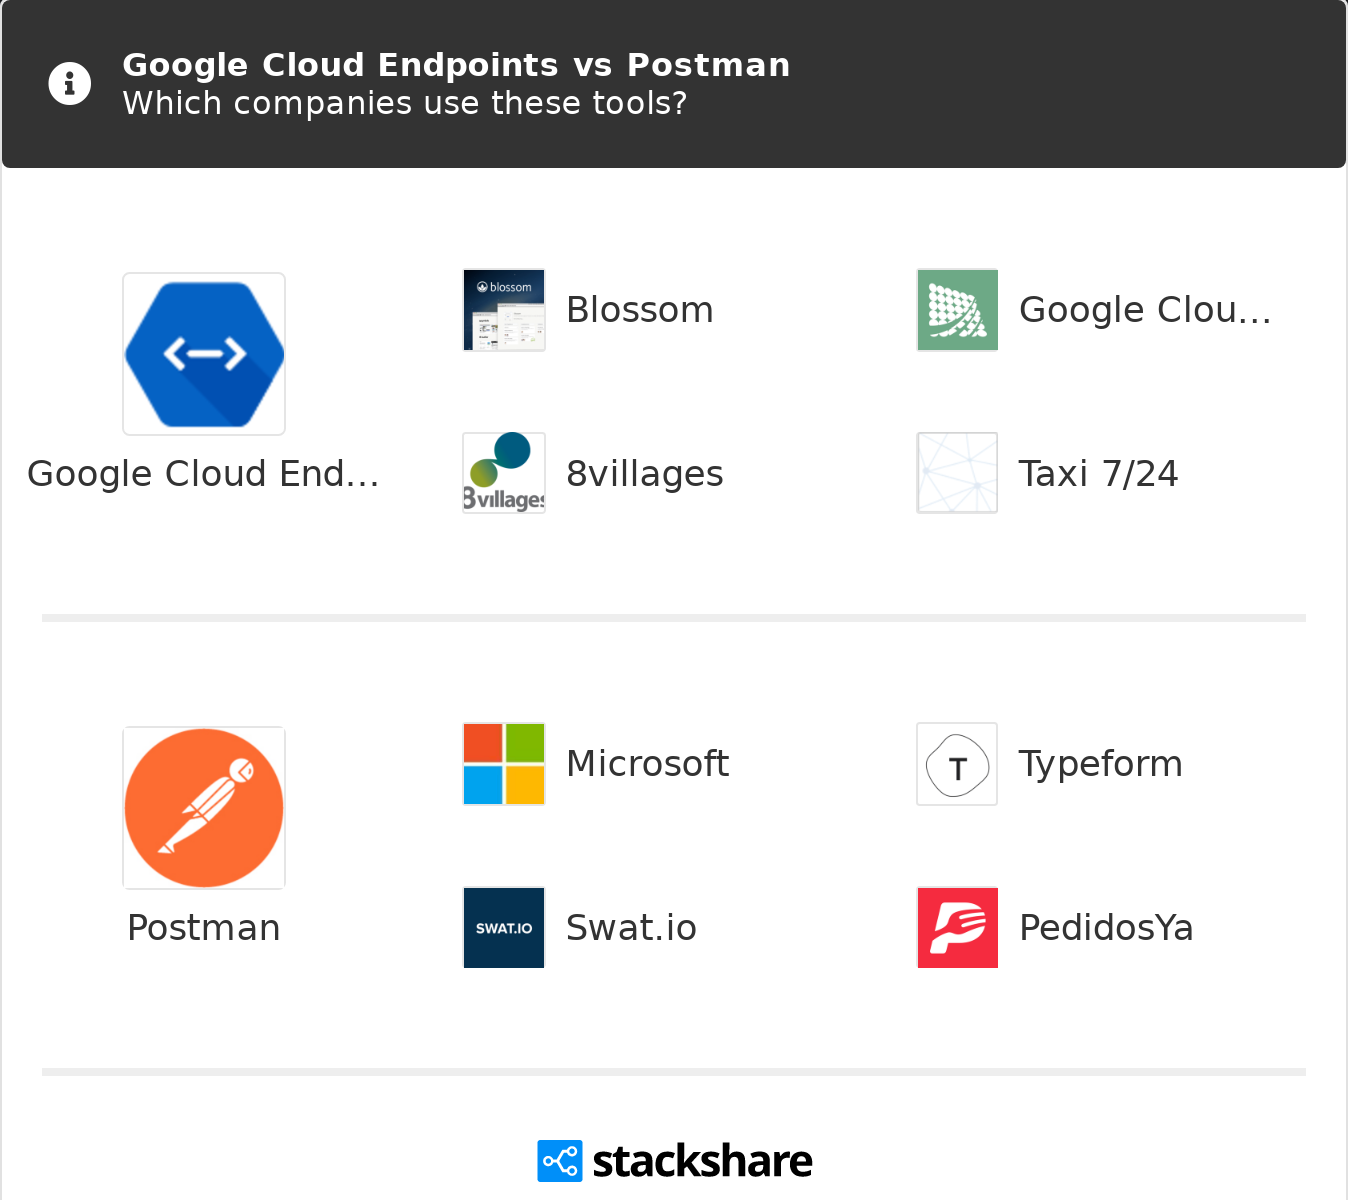1348x1200 pixels.
Task: Select the Blossom company thumbnail
Action: (x=504, y=310)
